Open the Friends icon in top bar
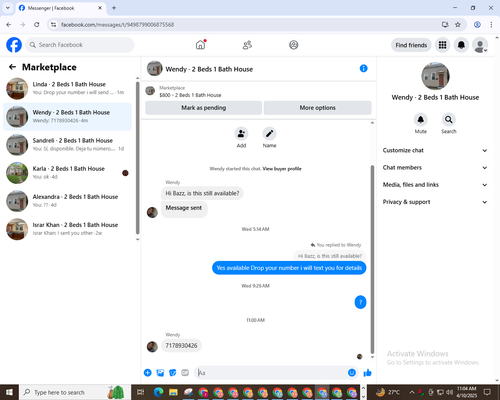This screenshot has width=500, height=400. pos(247,45)
